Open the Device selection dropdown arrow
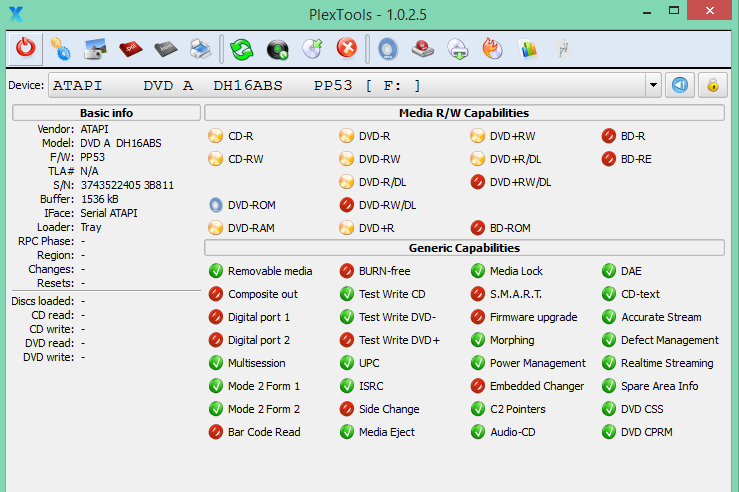Viewport: 739px width, 492px height. pos(653,85)
